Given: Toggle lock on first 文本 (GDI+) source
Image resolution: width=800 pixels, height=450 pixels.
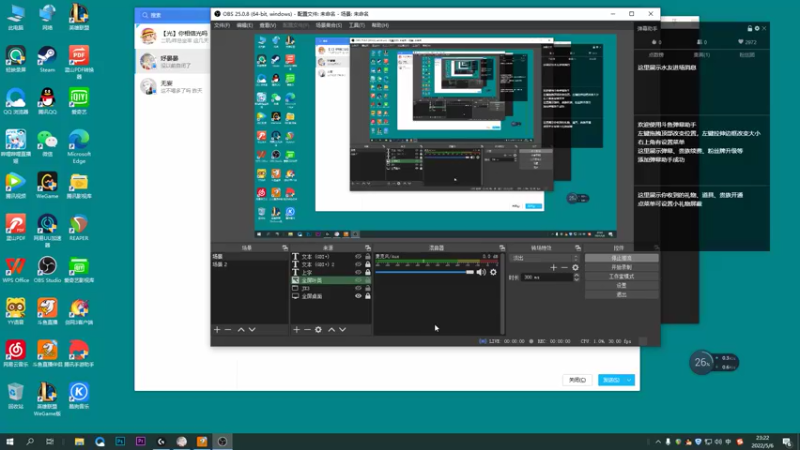Looking at the screenshot, I should point(367,257).
